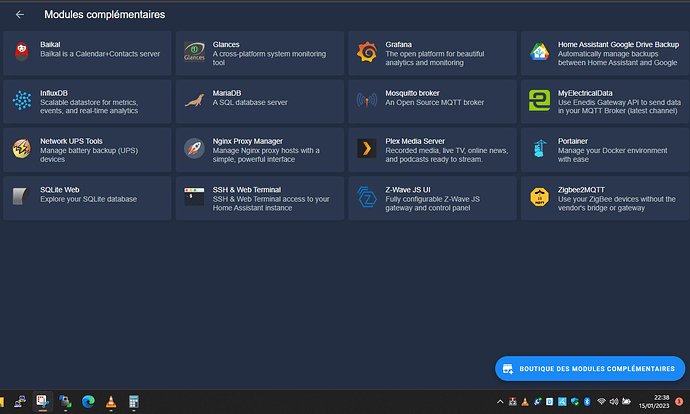Open the SSH & Web Terminal card
Viewport: 690px width, 414px height.
click(259, 197)
